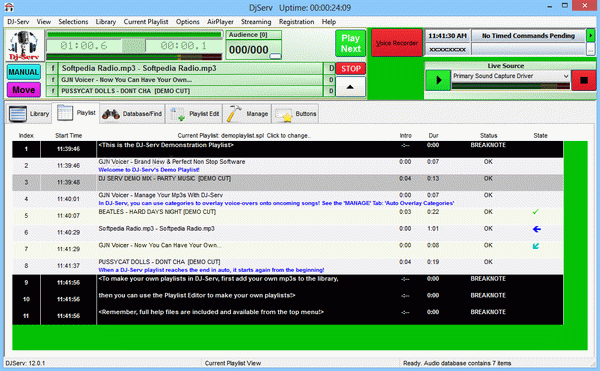Click the track progress bar above timers

[134, 35]
